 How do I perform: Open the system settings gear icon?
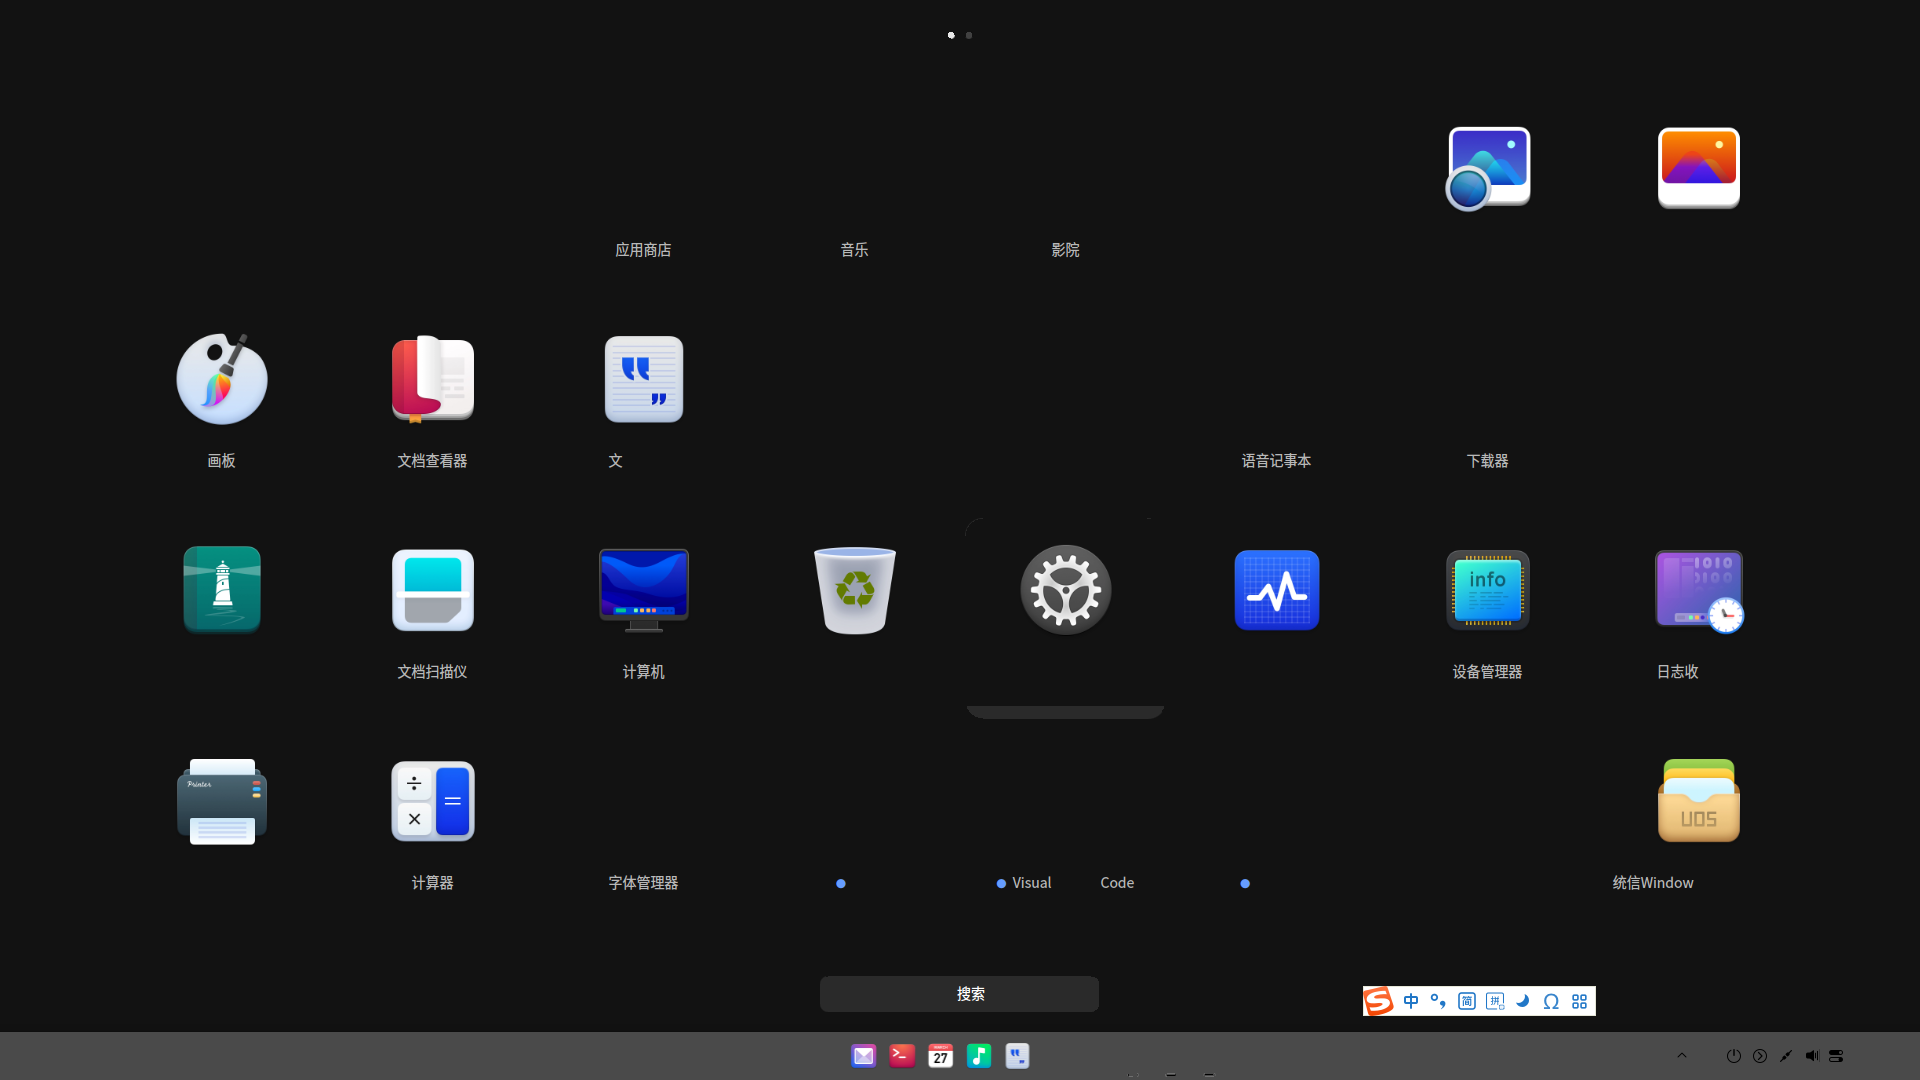click(x=1065, y=590)
